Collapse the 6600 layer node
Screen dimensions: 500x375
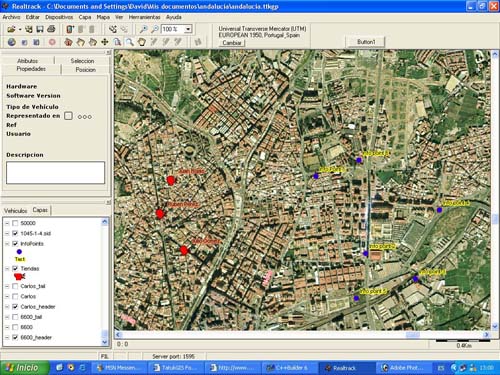pos(7,327)
